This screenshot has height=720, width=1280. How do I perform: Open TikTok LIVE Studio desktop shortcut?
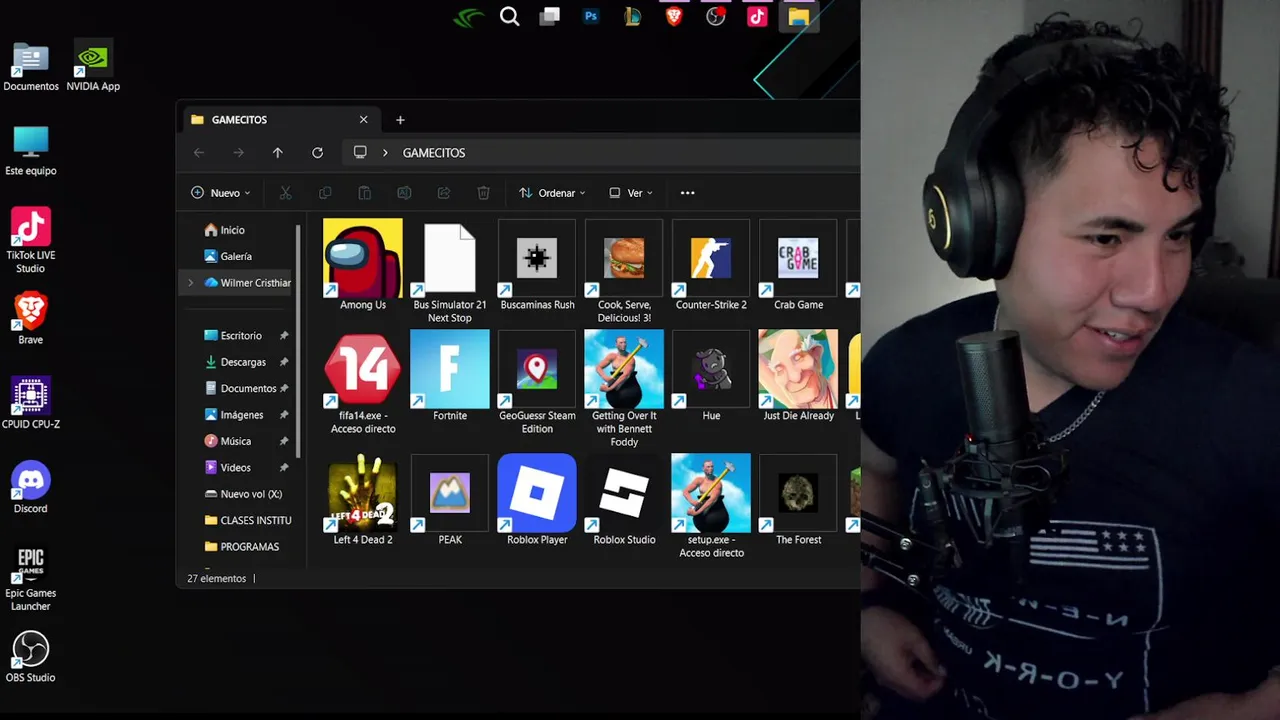coord(31,241)
